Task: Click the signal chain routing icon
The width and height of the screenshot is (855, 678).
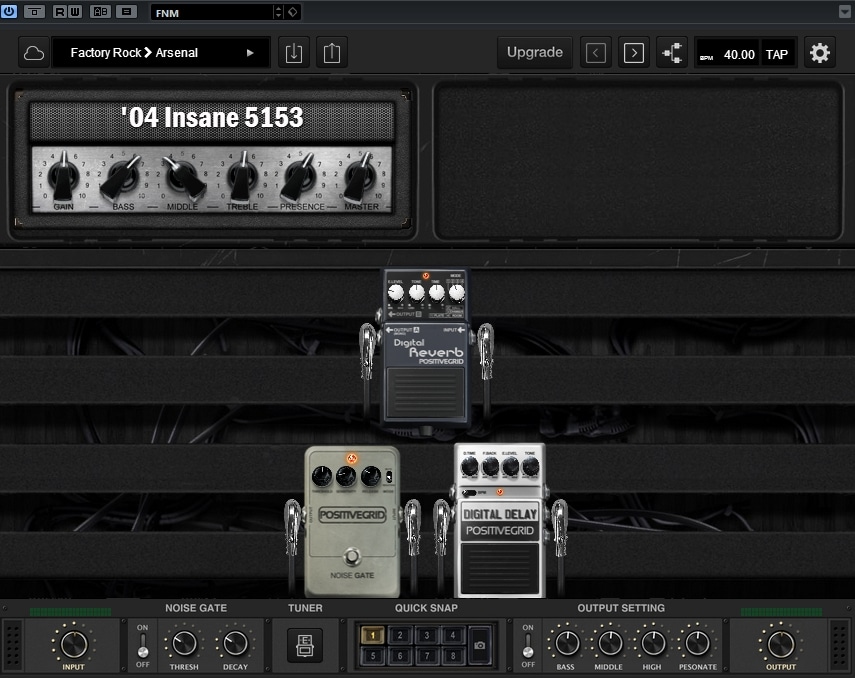Action: click(x=672, y=53)
